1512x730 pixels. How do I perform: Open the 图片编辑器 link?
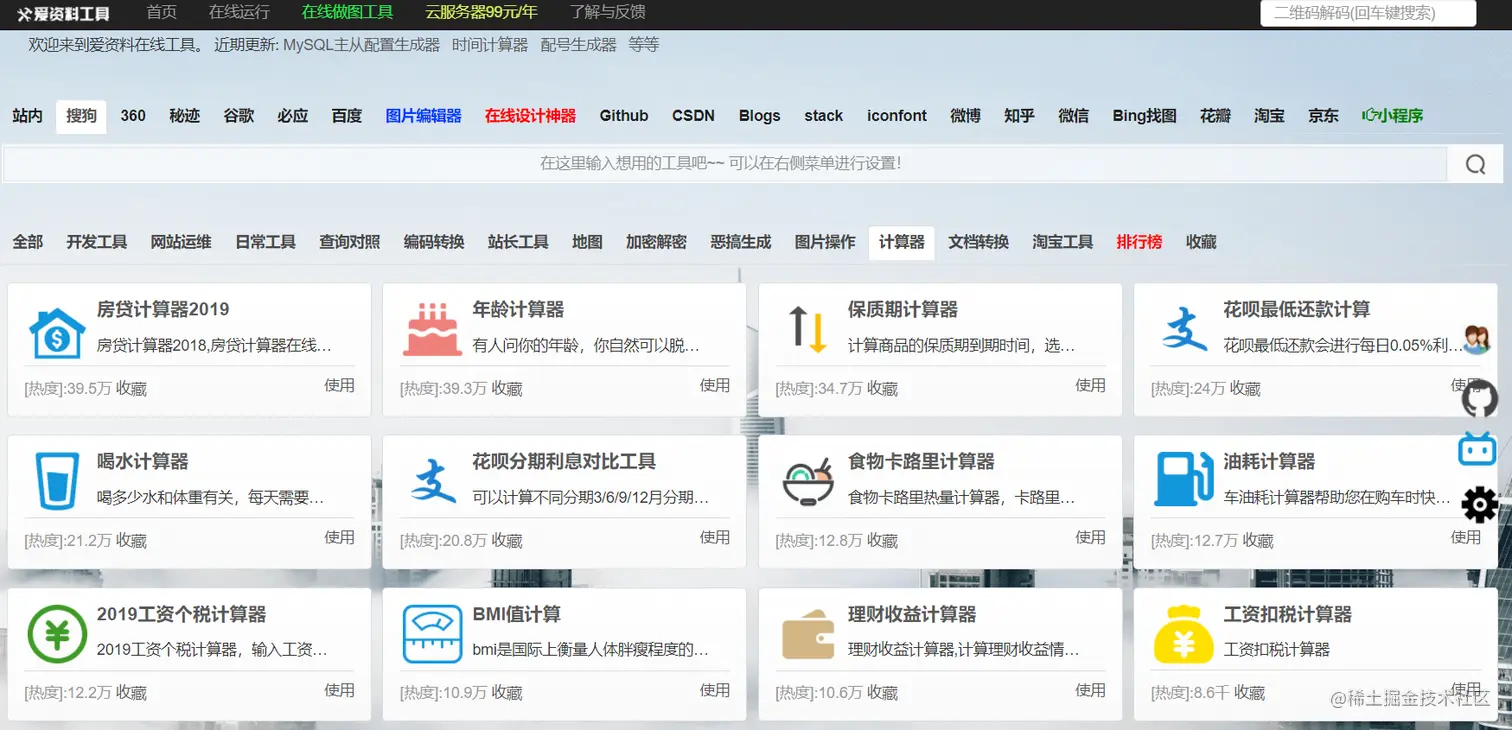point(424,116)
